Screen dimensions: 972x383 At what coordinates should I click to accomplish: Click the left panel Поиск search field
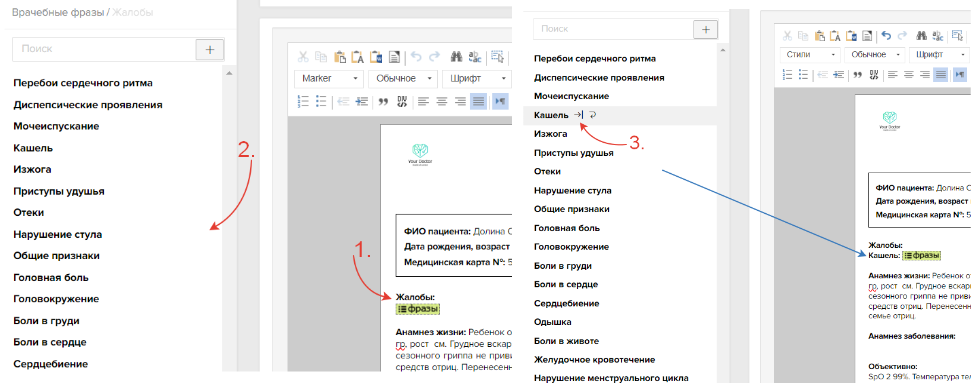pos(104,49)
